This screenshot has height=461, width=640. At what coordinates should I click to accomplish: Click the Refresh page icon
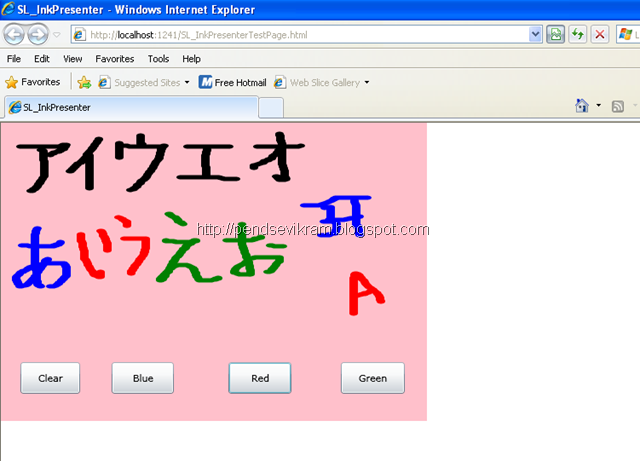pos(578,35)
